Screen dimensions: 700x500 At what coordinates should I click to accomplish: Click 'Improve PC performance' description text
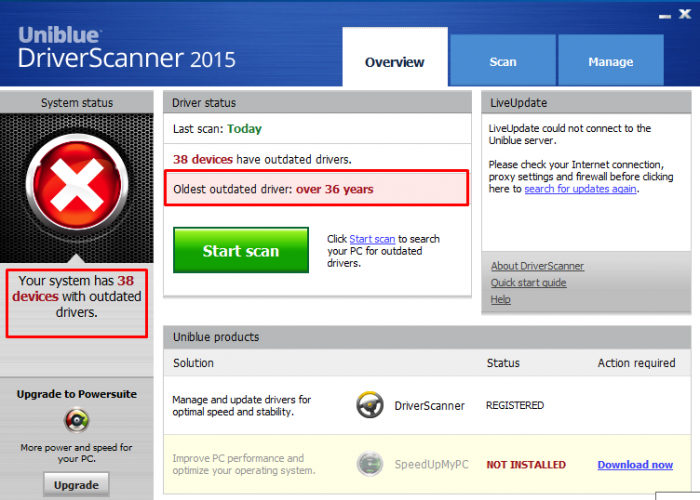tap(244, 464)
